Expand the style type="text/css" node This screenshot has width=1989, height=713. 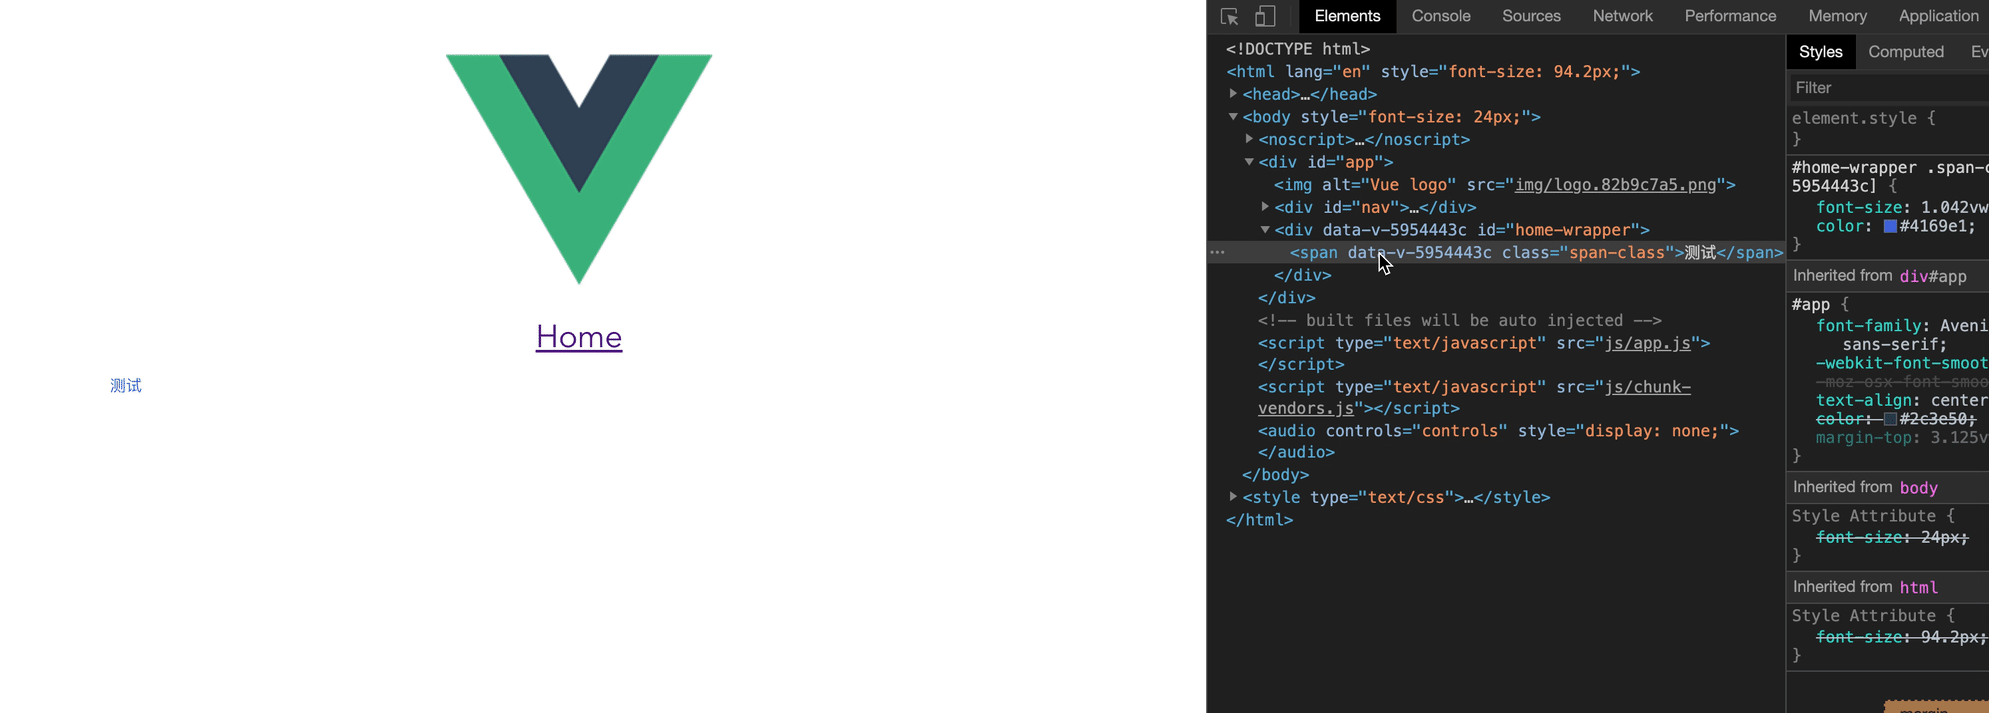pos(1234,497)
